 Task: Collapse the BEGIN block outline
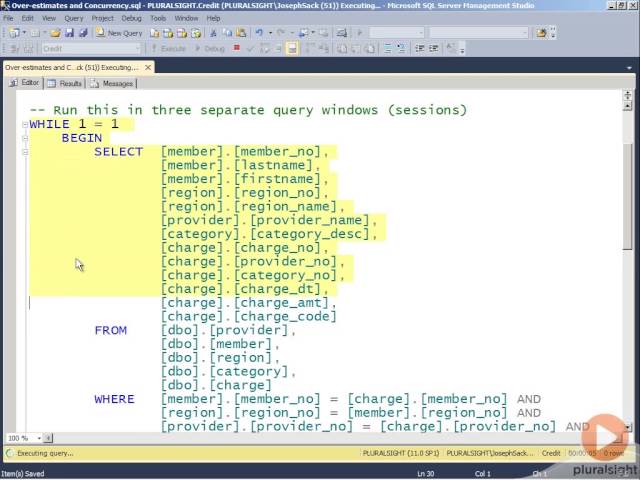[25, 138]
